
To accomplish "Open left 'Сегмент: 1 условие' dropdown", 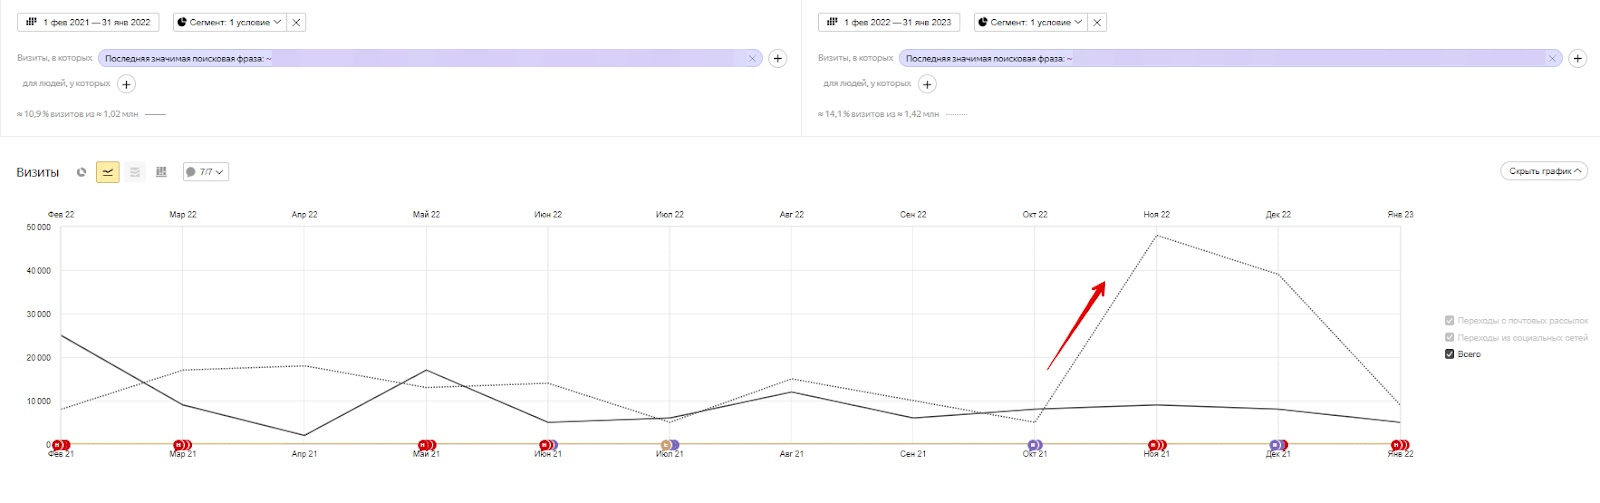I will [228, 22].
